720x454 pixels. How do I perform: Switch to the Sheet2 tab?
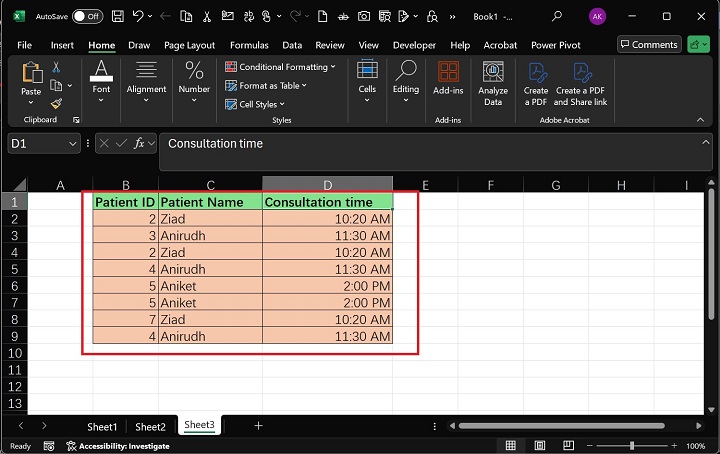pos(150,426)
